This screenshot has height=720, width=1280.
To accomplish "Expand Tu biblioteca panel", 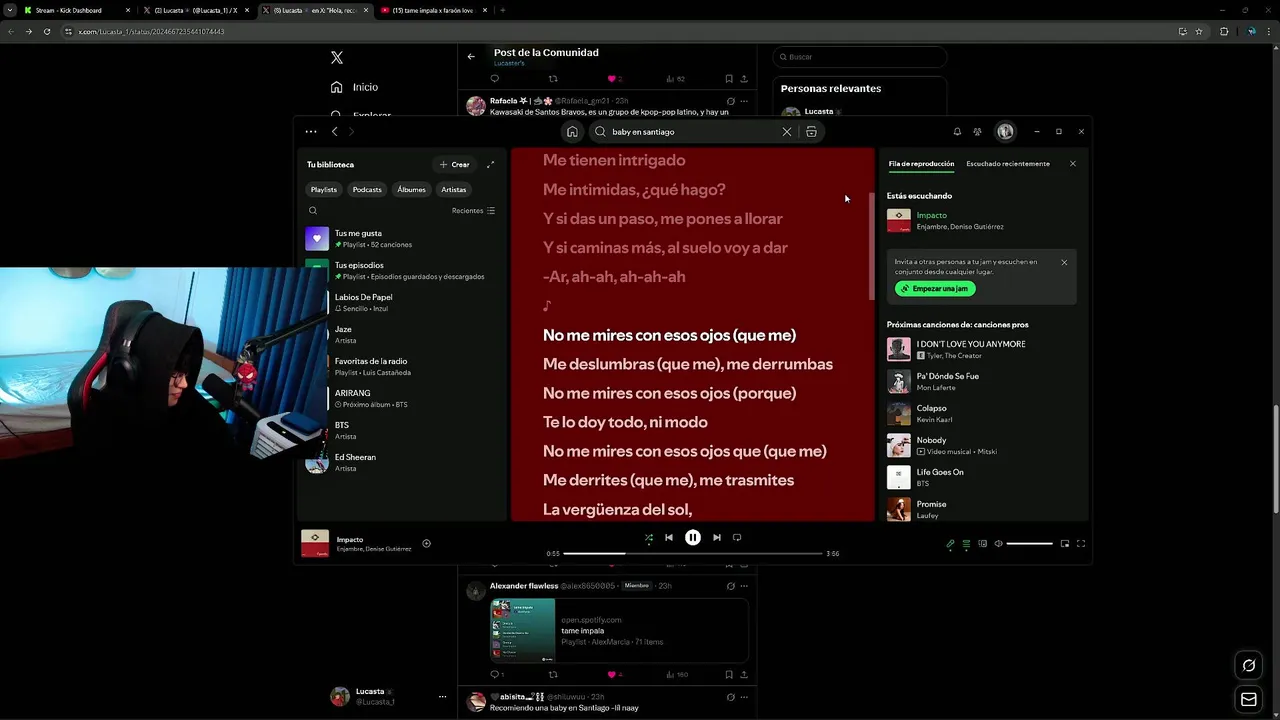I will tap(490, 164).
